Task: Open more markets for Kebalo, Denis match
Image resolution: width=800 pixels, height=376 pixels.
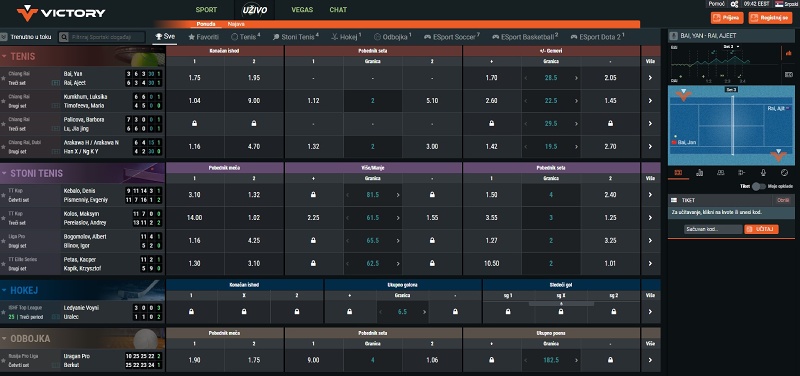Action: [x=650, y=195]
